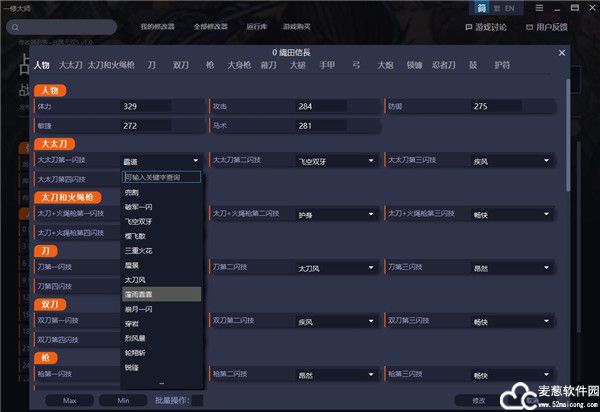This screenshot has height=412, width=600.
Task: Switch to the 大太刀 tab
Action: (x=70, y=65)
